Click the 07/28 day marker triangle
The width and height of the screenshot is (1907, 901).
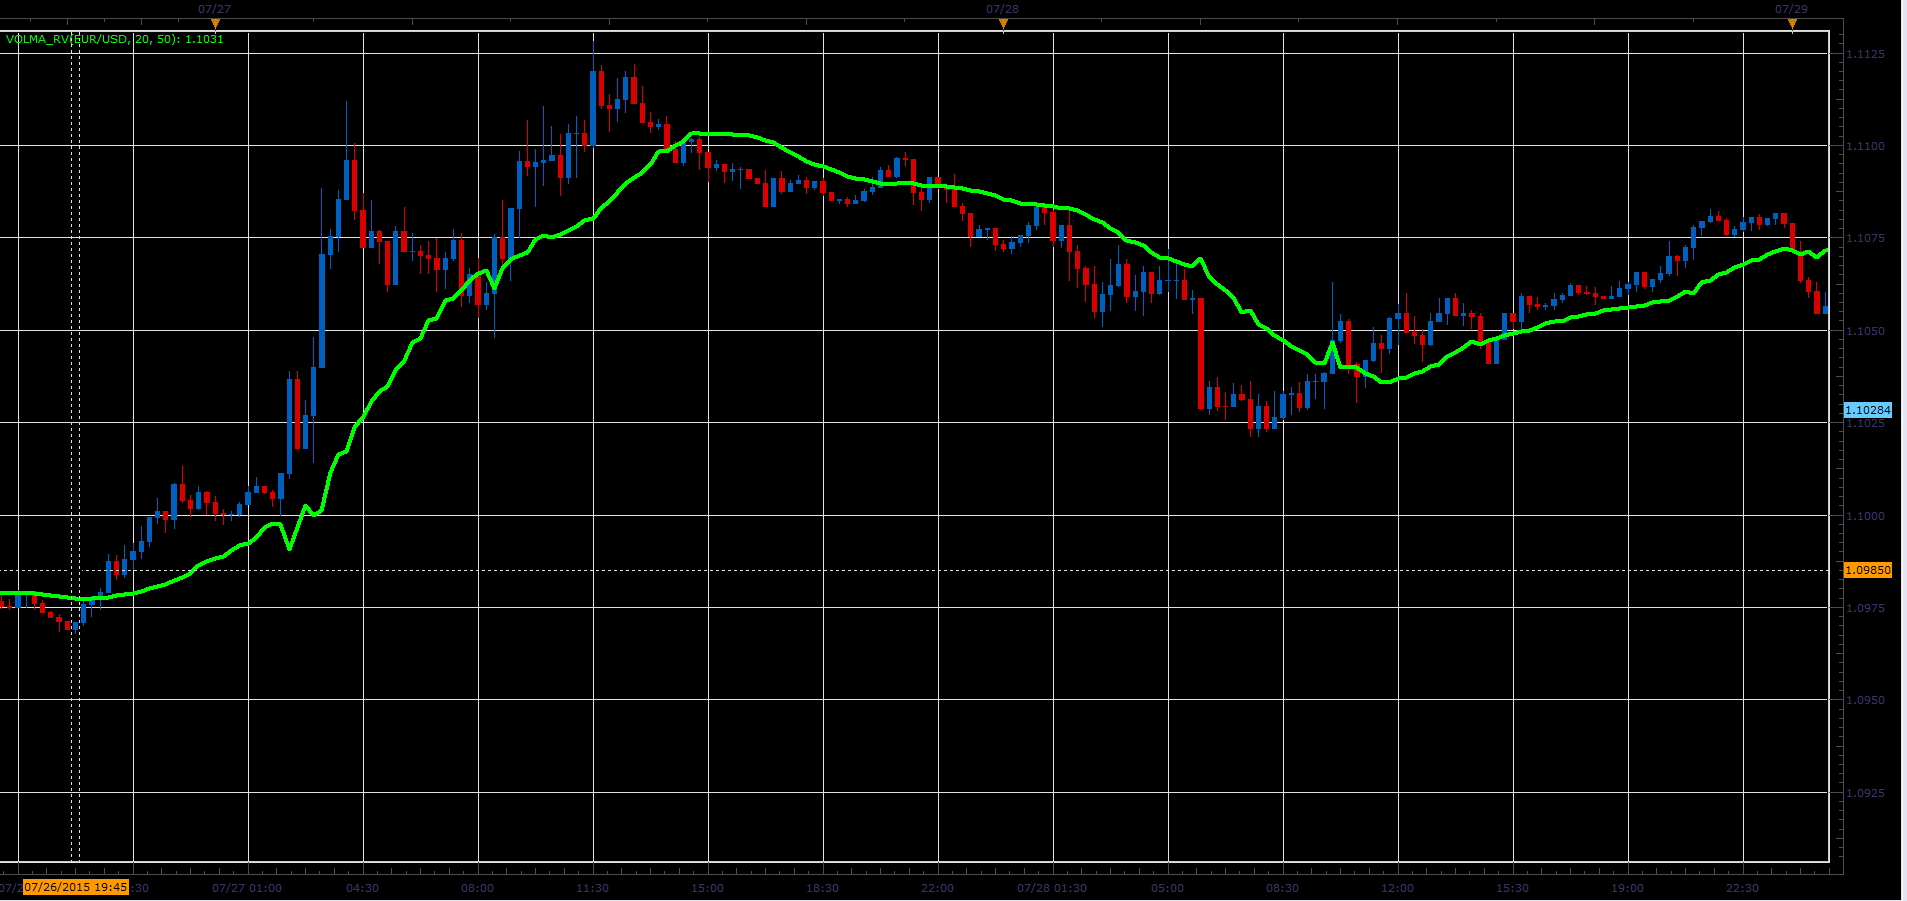(1003, 24)
